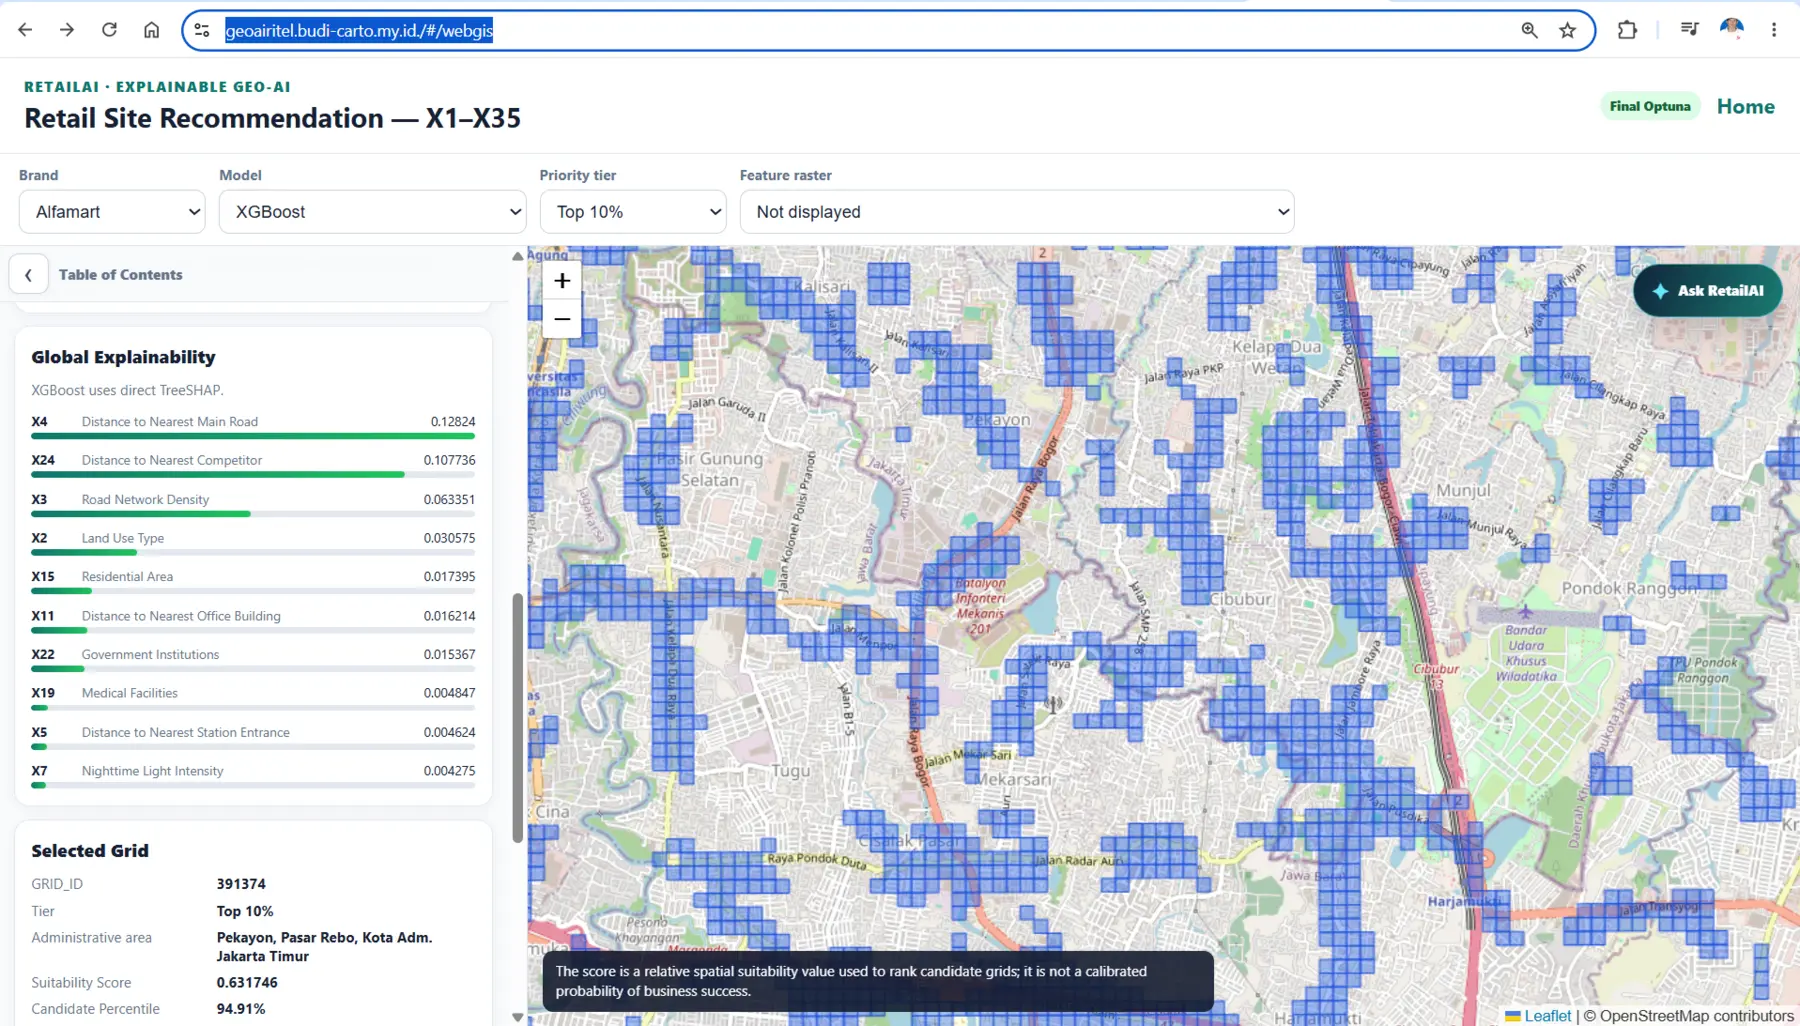
Task: Open the browser three-dot menu
Action: (1774, 30)
